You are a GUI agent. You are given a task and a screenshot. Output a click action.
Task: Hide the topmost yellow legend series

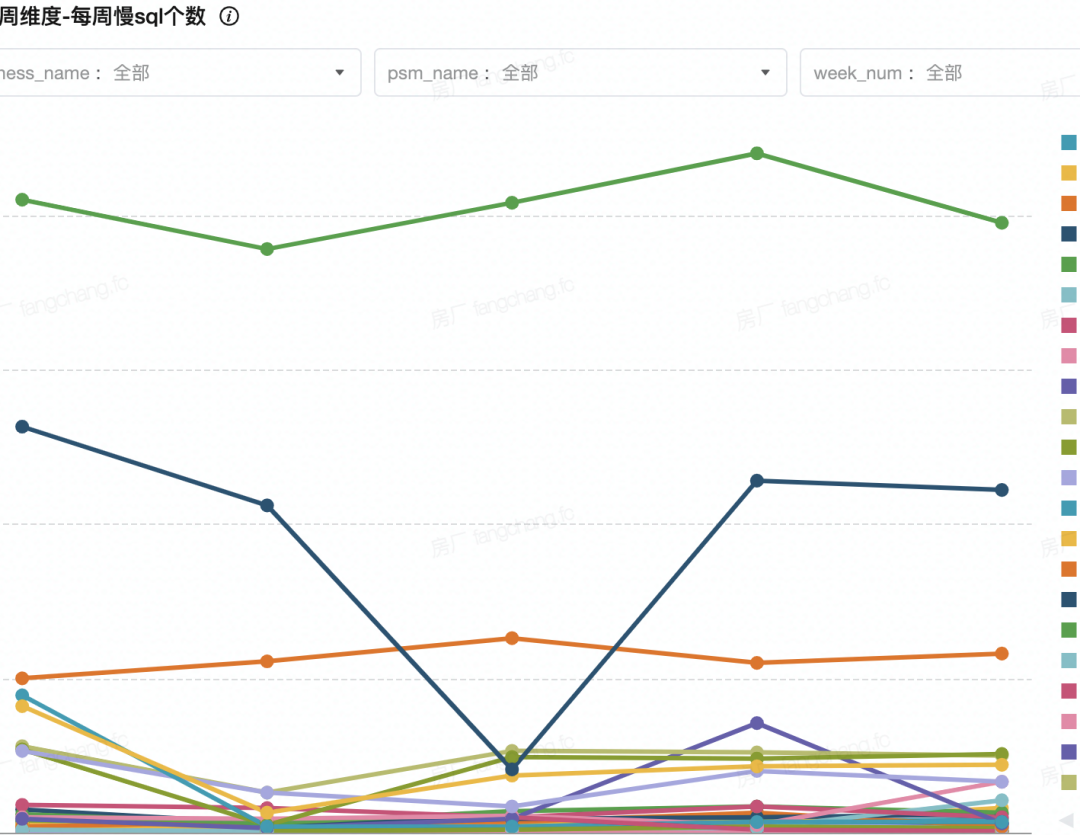coord(1068,172)
